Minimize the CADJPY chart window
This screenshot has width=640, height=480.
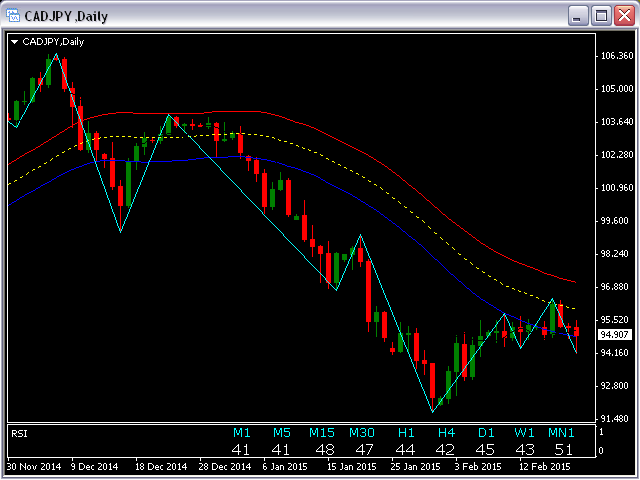(x=578, y=16)
